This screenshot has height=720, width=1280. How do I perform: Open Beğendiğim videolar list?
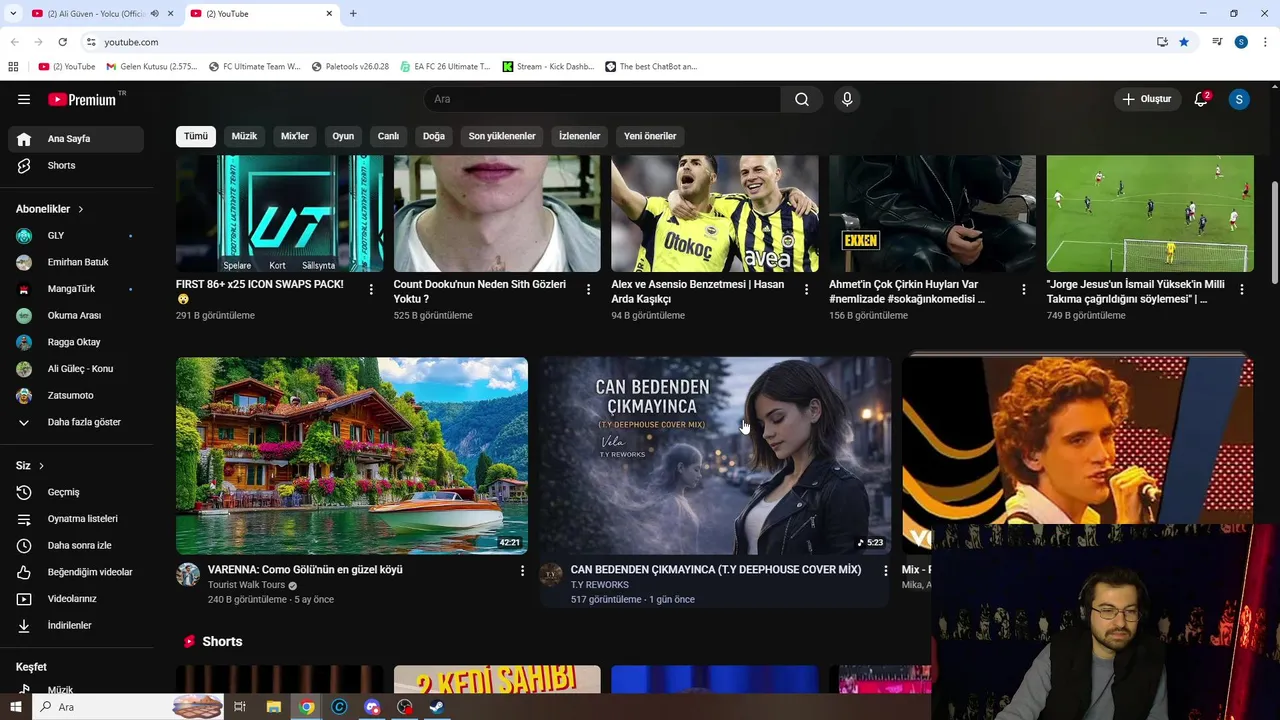pyautogui.click(x=76, y=572)
